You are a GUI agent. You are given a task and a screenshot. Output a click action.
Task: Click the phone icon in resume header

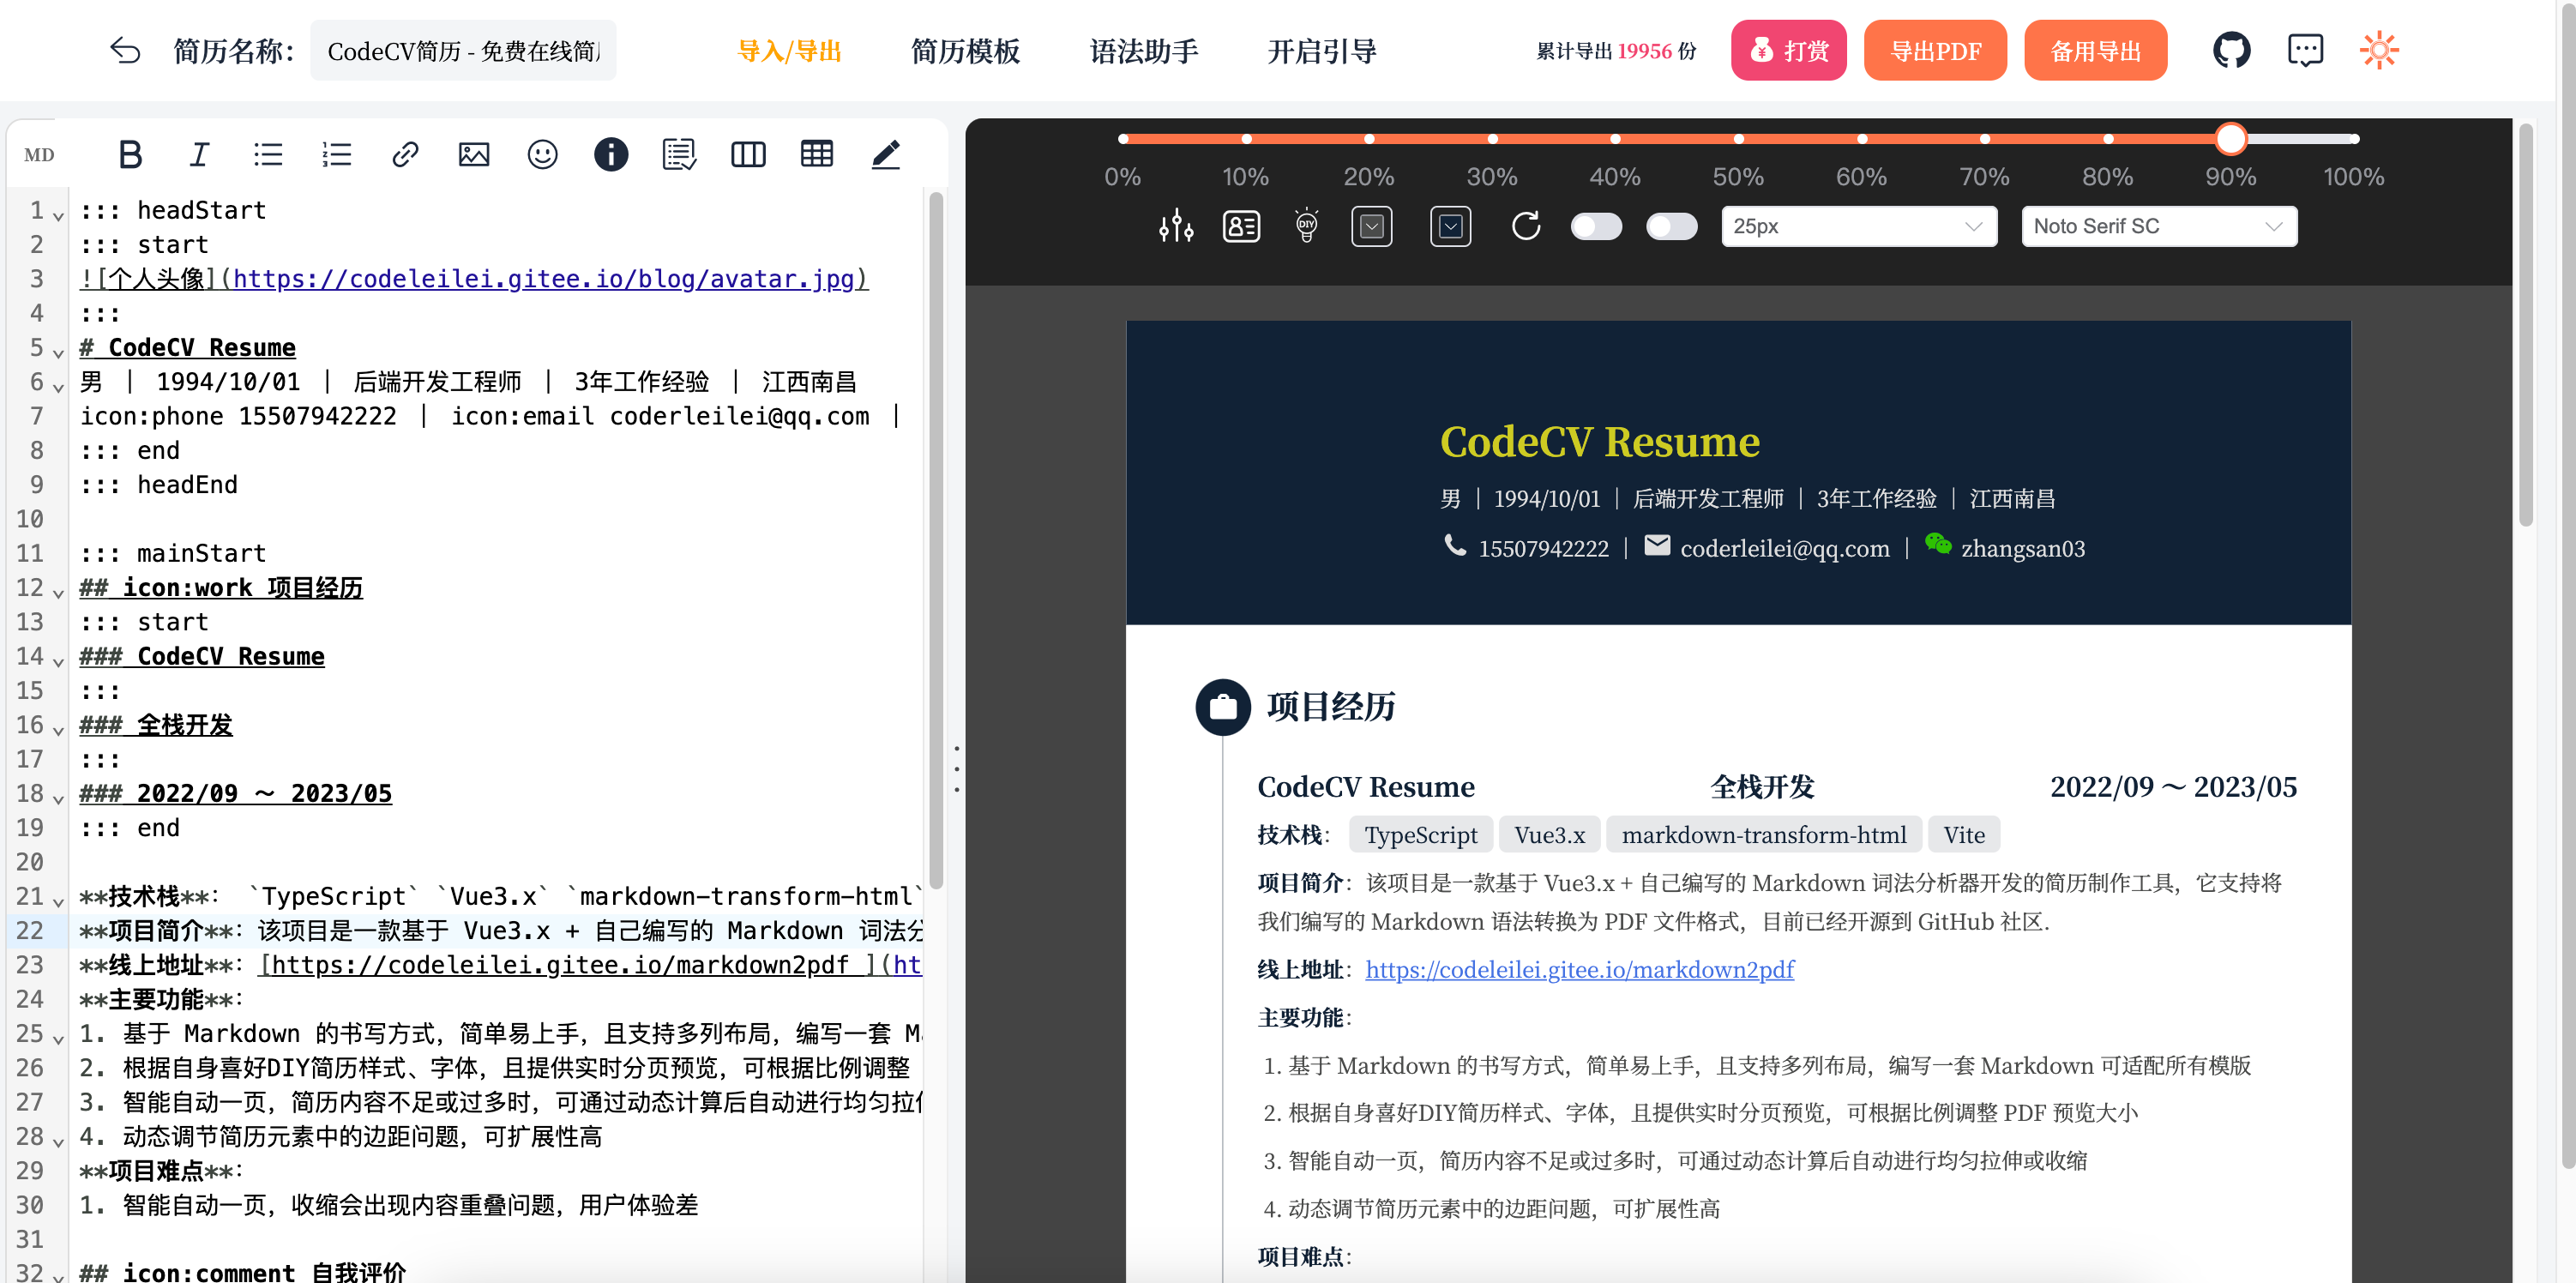[x=1455, y=546]
